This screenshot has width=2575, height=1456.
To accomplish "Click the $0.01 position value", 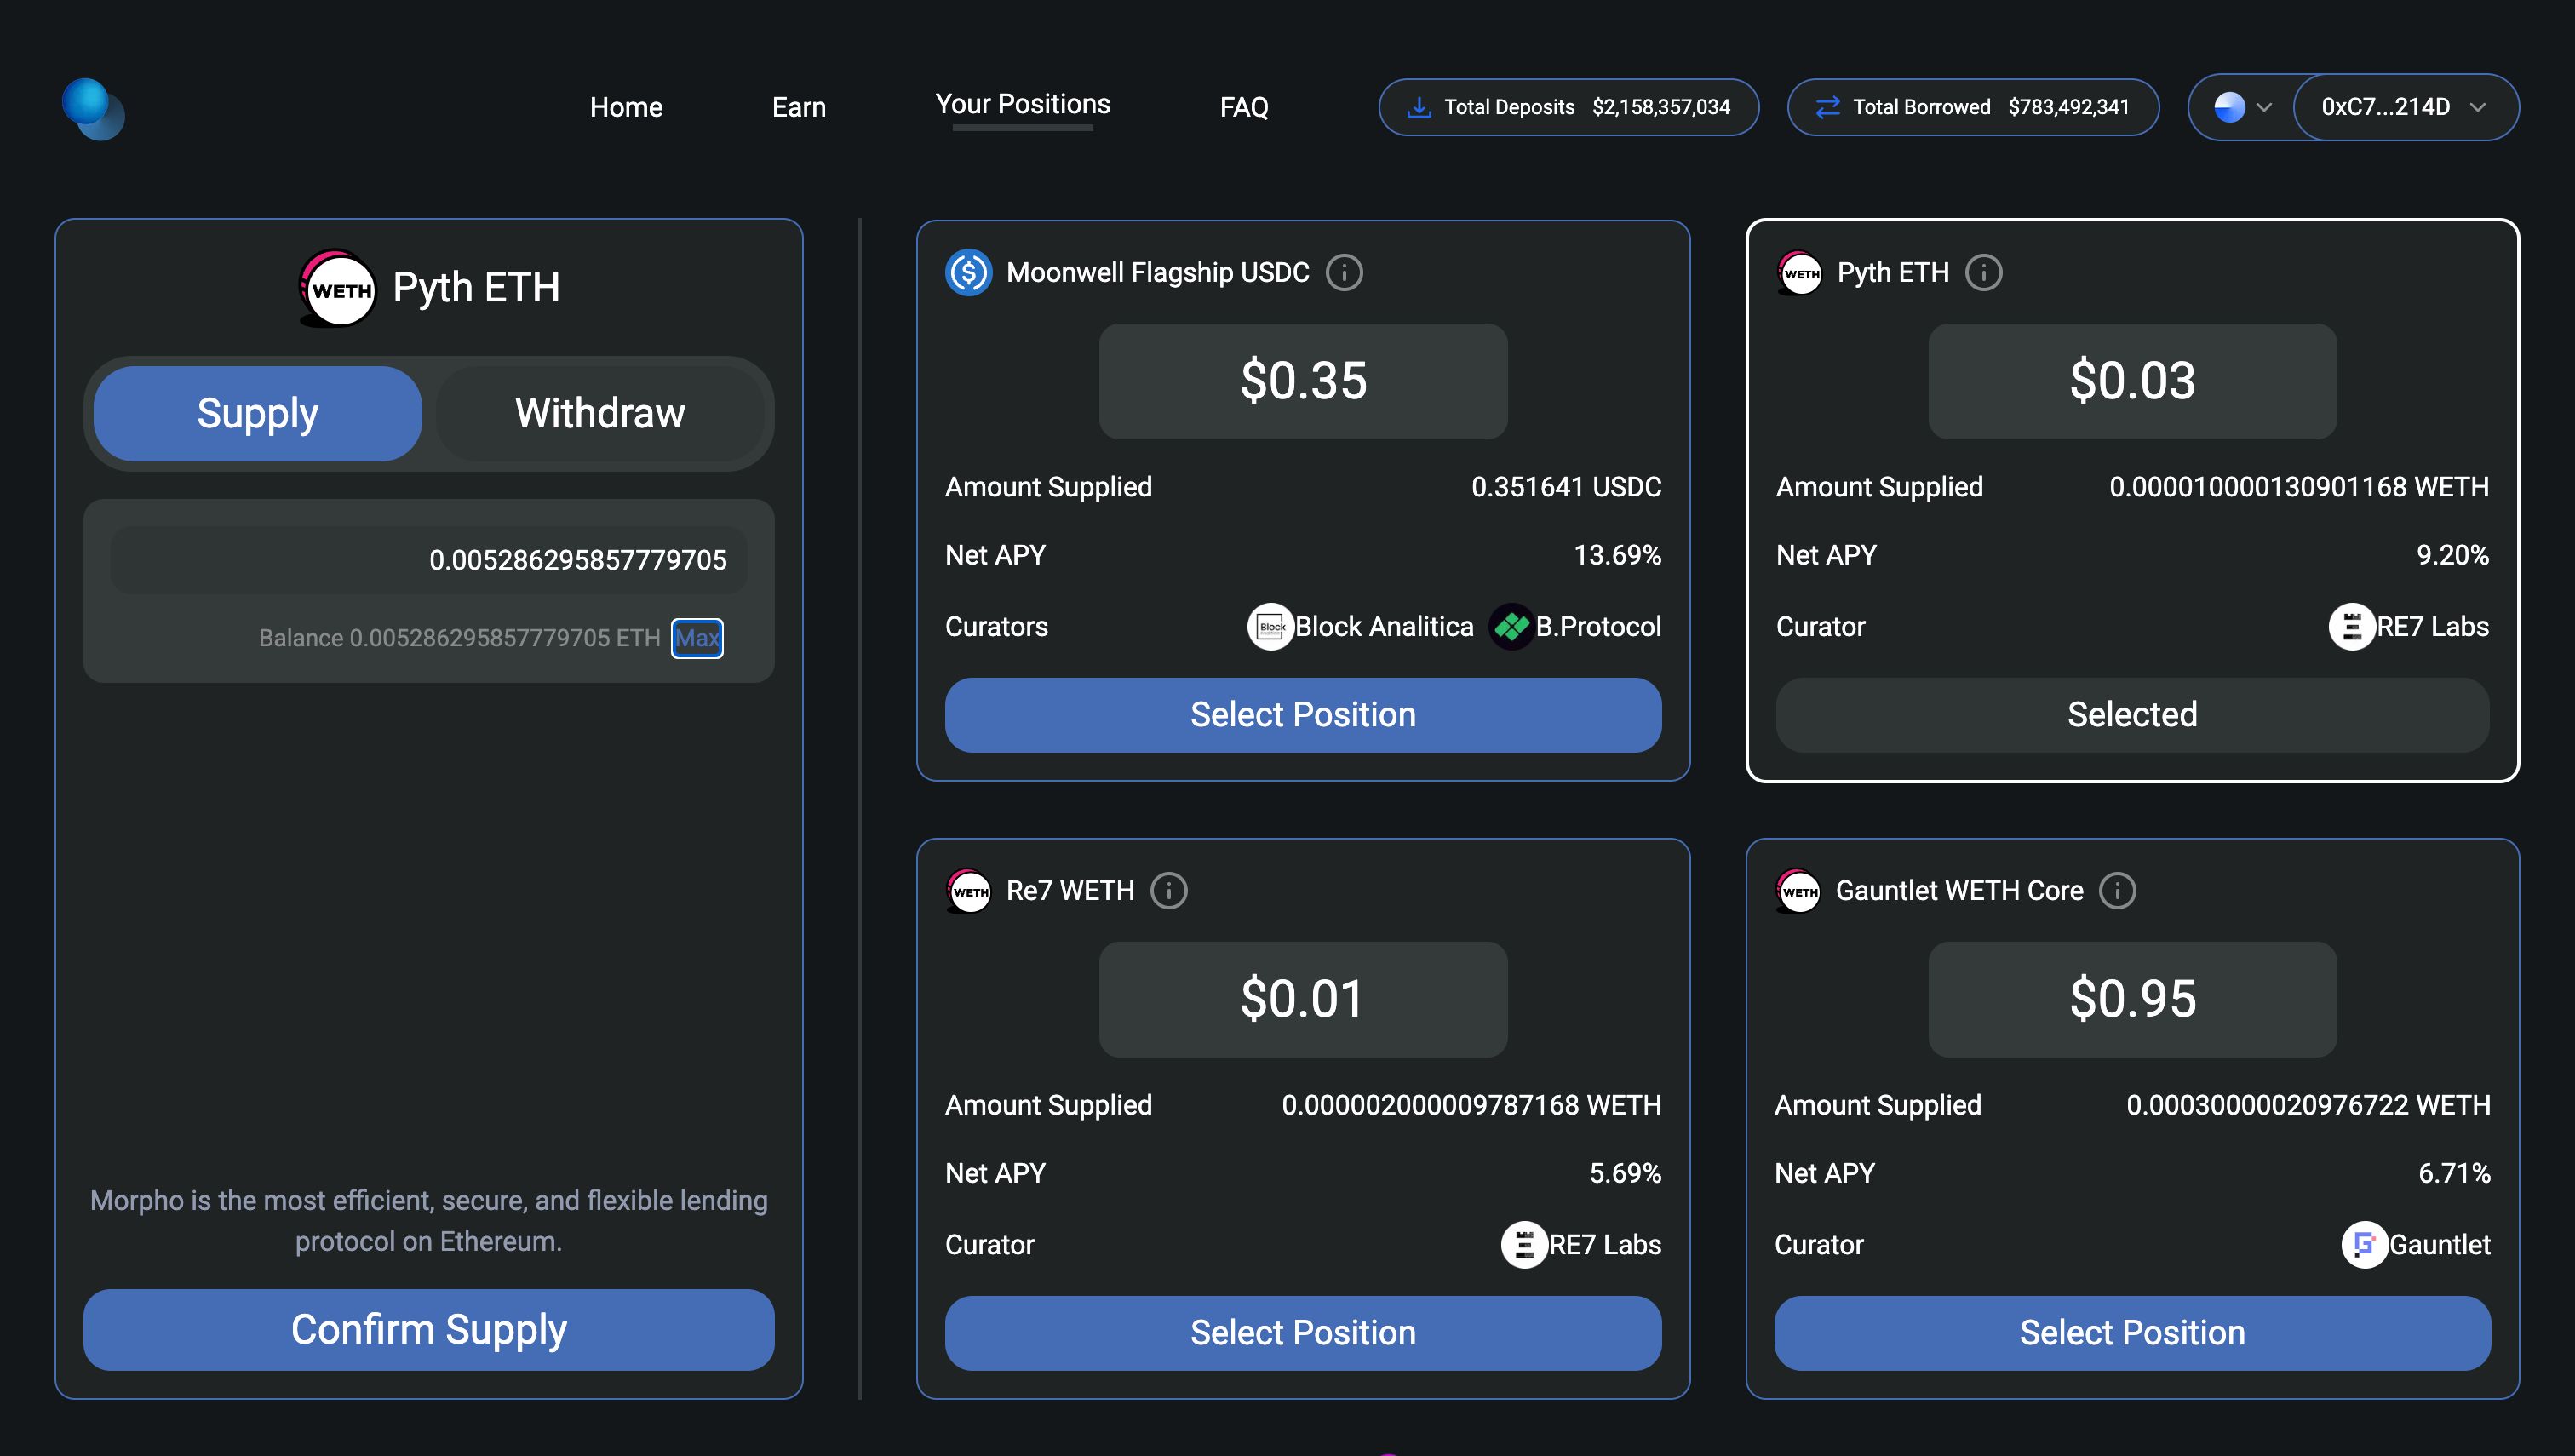I will [1302, 999].
